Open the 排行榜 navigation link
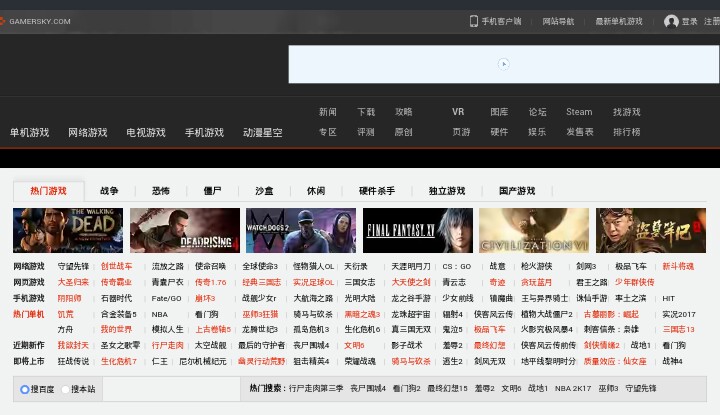 click(627, 132)
